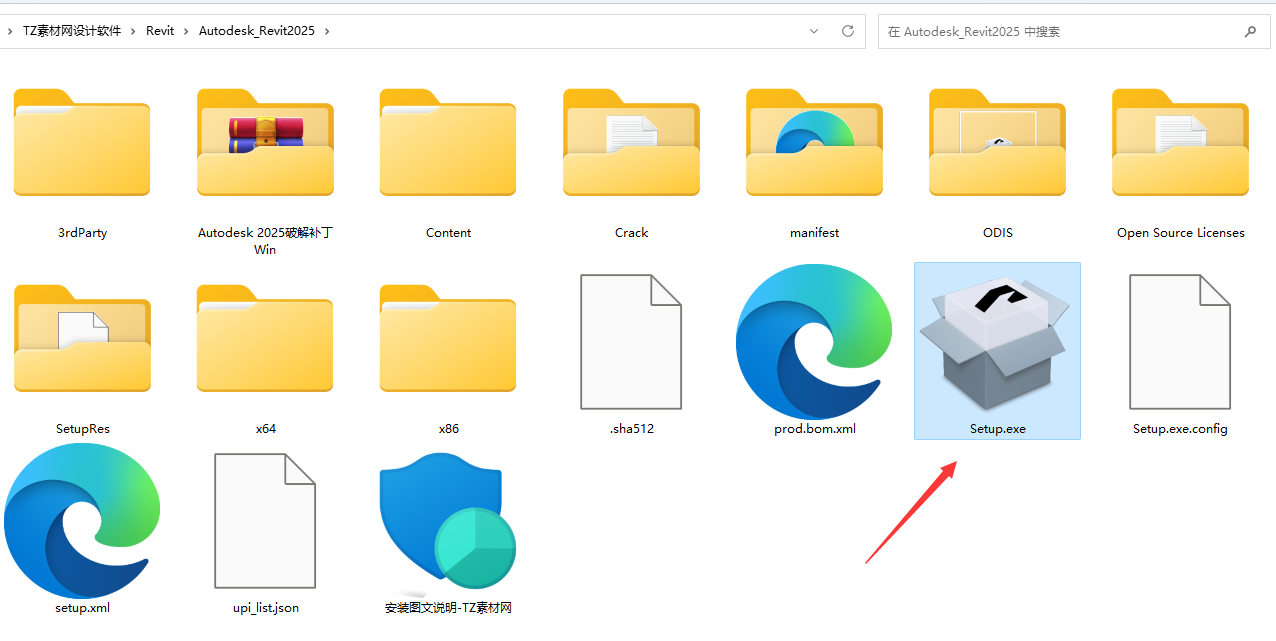The width and height of the screenshot is (1276, 641).
Task: Go to TZ素材网设计软件 in the address path
Action: coord(72,31)
